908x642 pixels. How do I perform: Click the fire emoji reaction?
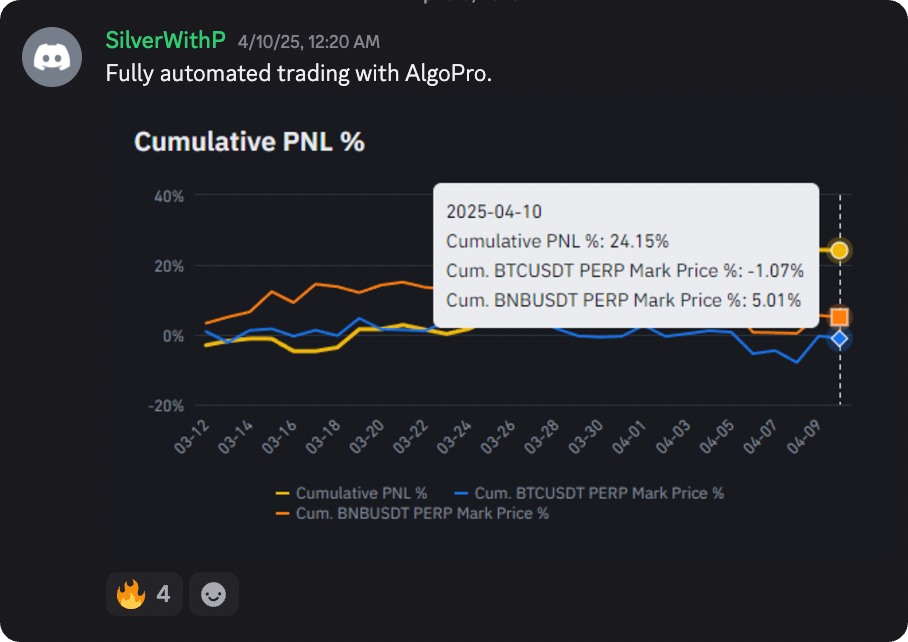(x=144, y=594)
